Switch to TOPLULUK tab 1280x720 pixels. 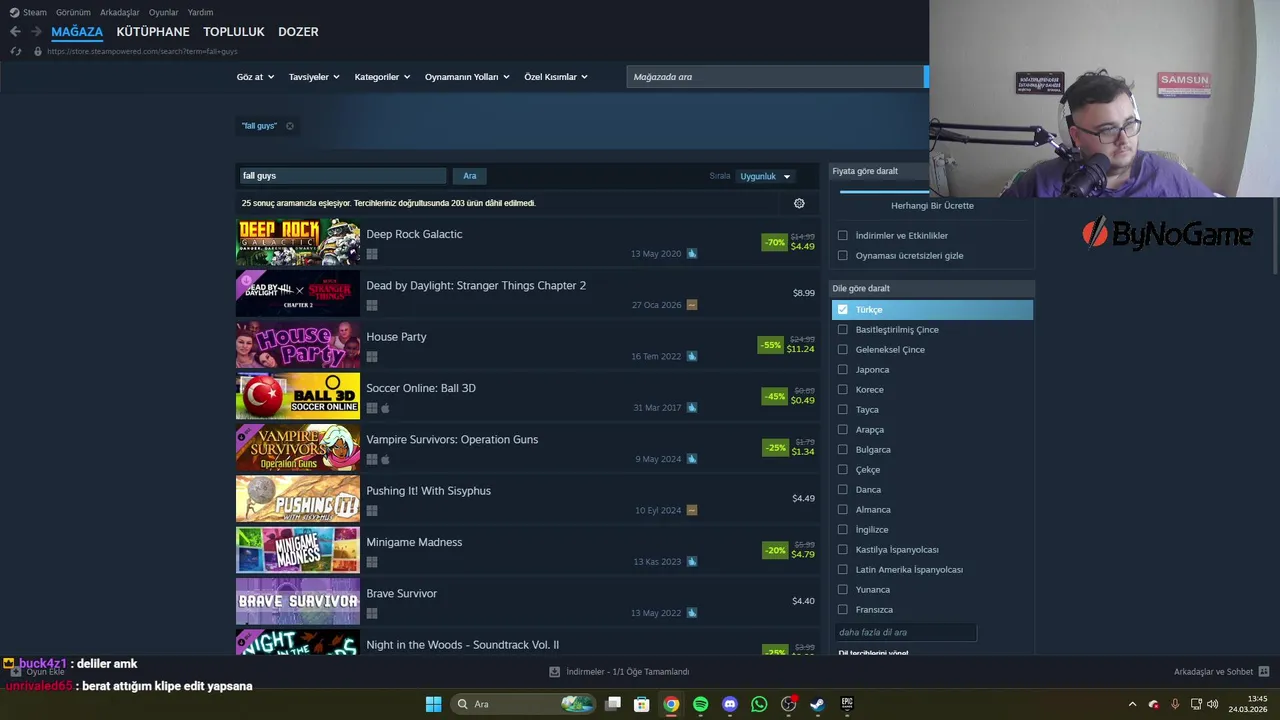click(234, 32)
